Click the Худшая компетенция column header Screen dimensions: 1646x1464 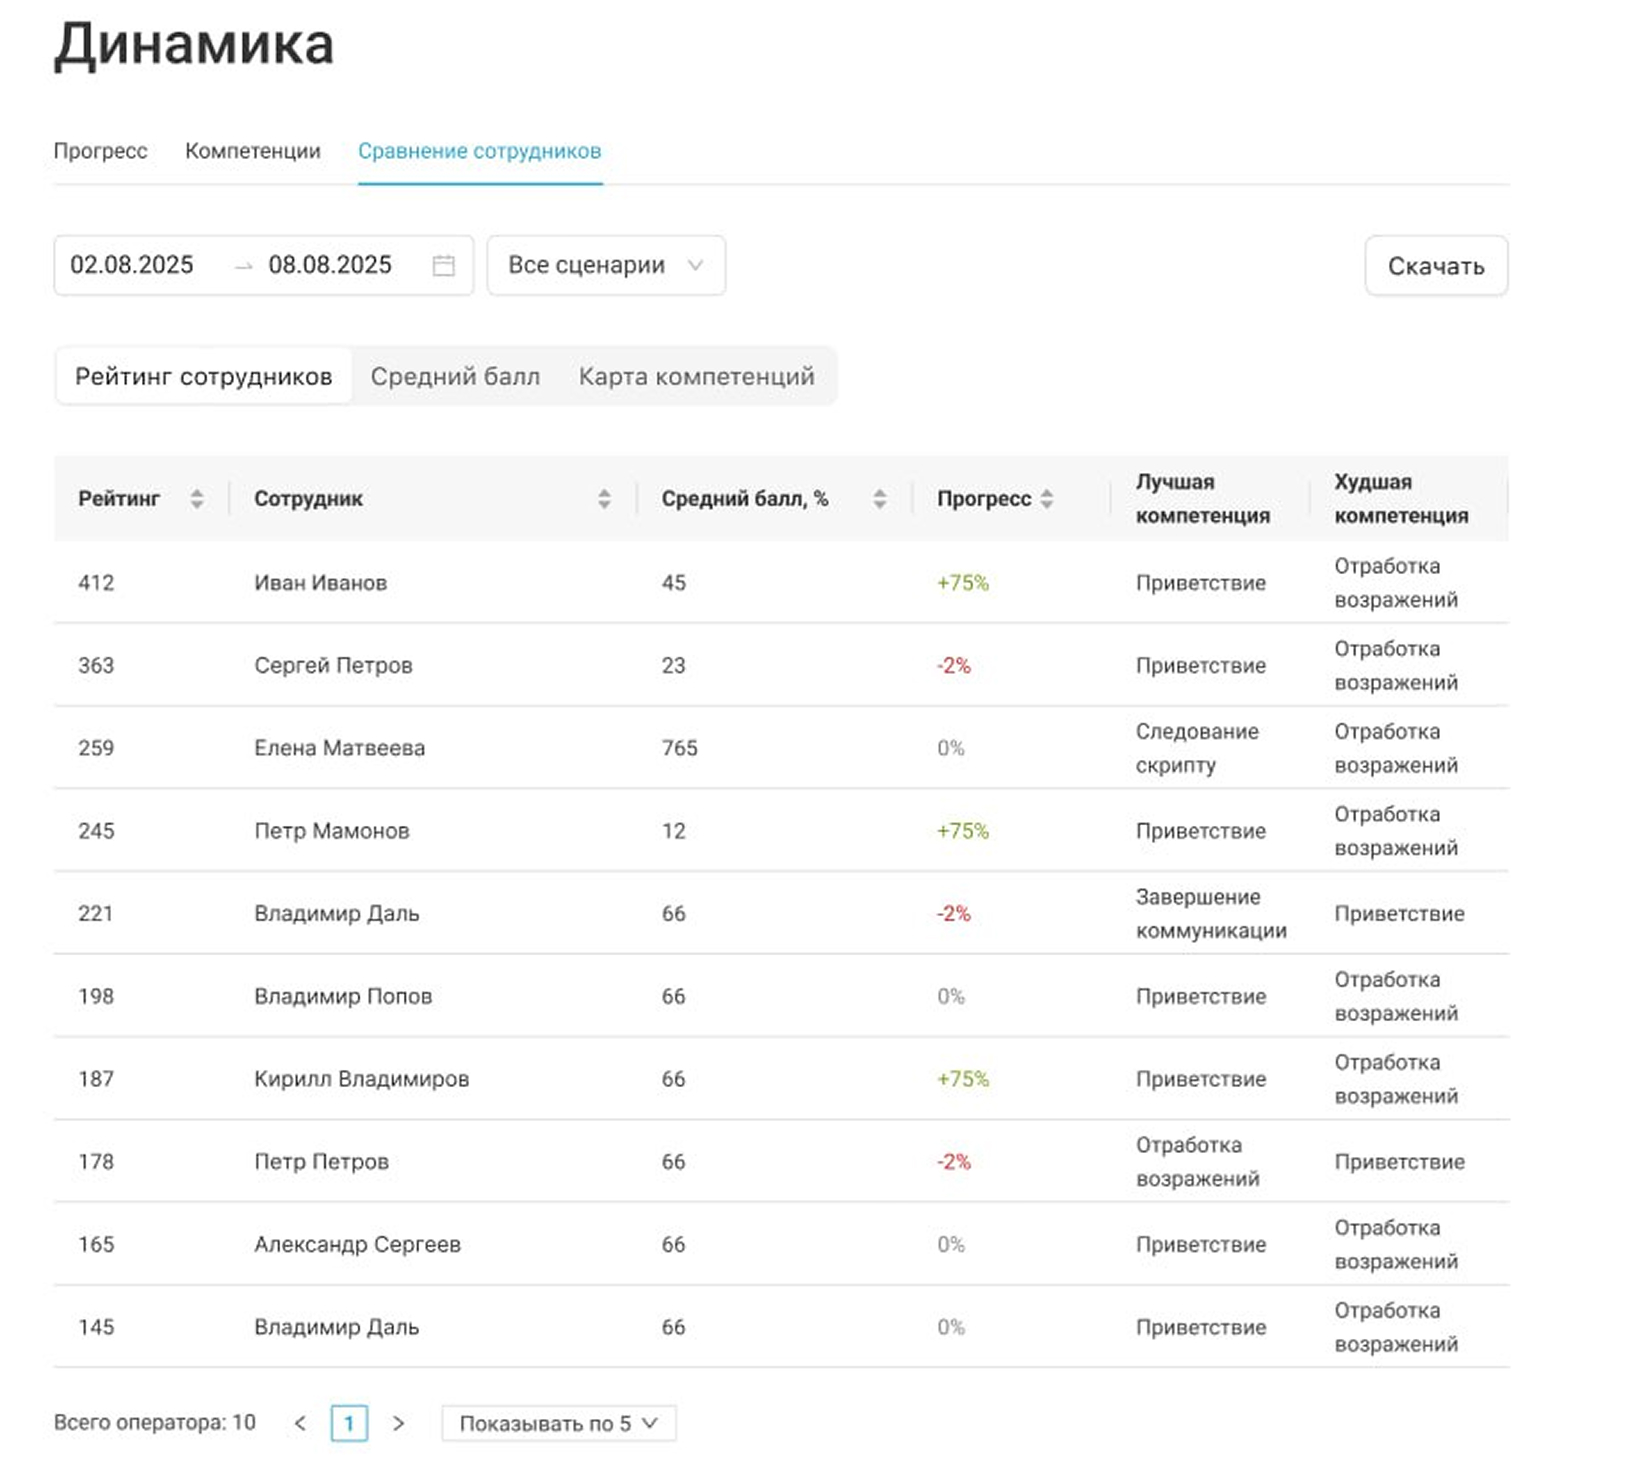click(1401, 498)
